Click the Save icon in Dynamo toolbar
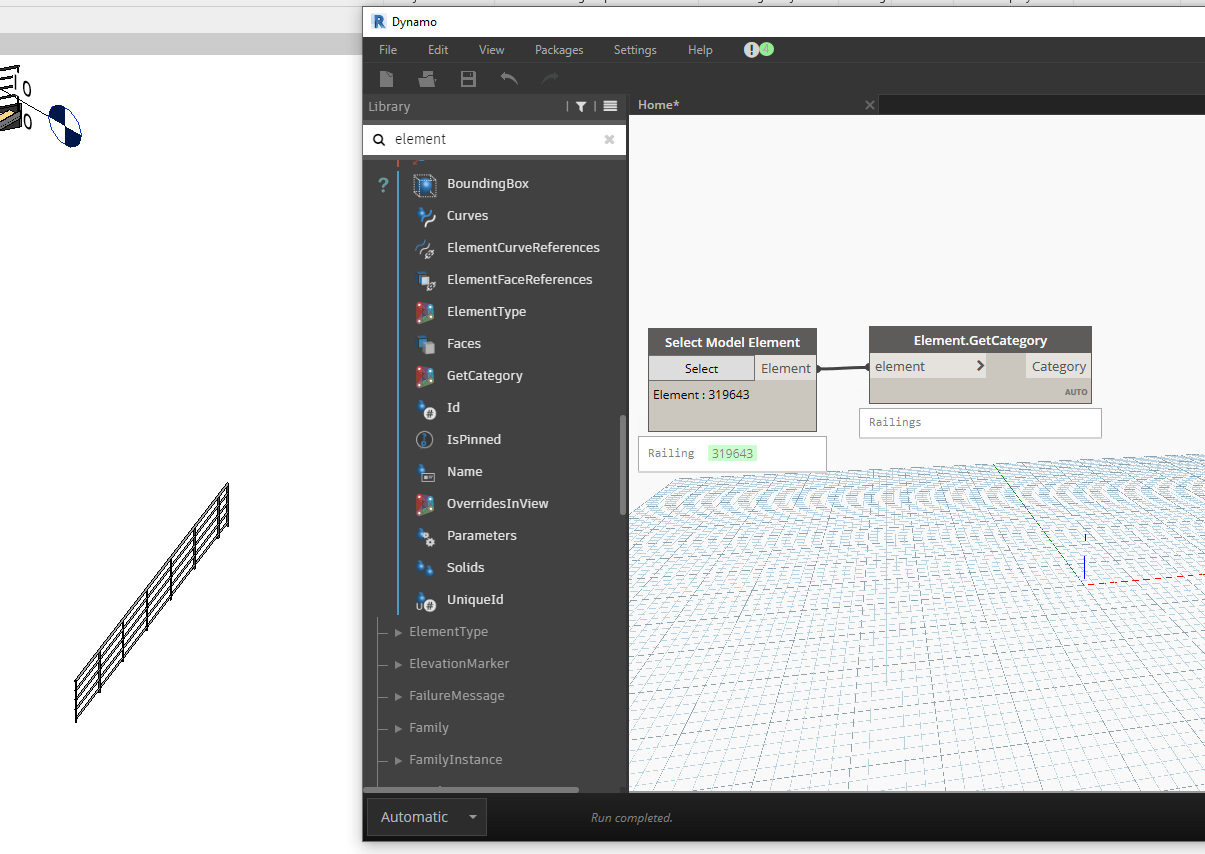 tap(468, 79)
